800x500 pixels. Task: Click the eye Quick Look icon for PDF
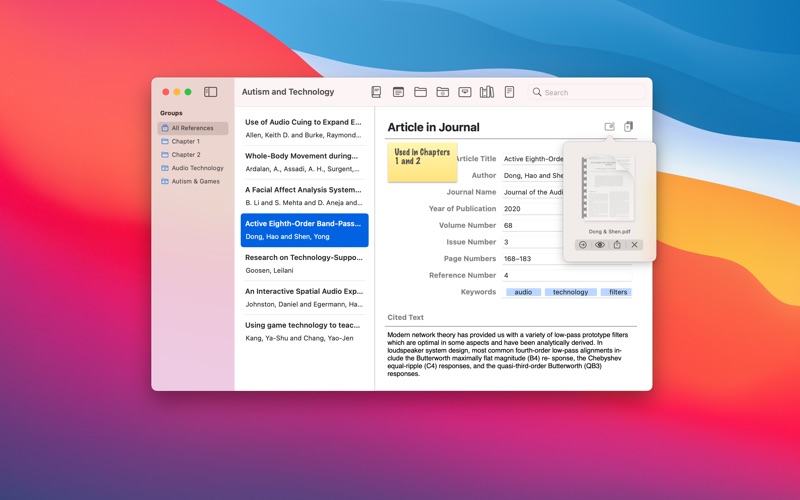tap(600, 245)
